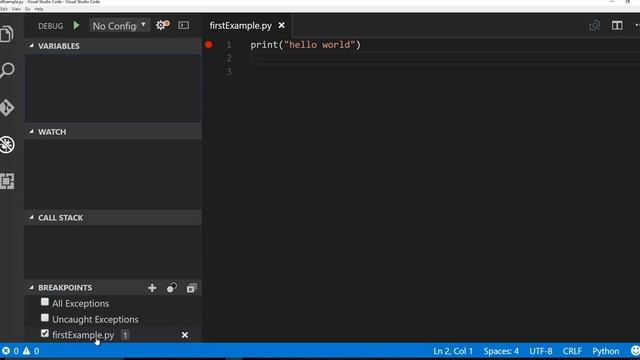Screen dimensions: 640x360
Task: Click the errors count icon in status bar
Action: pos(10,351)
